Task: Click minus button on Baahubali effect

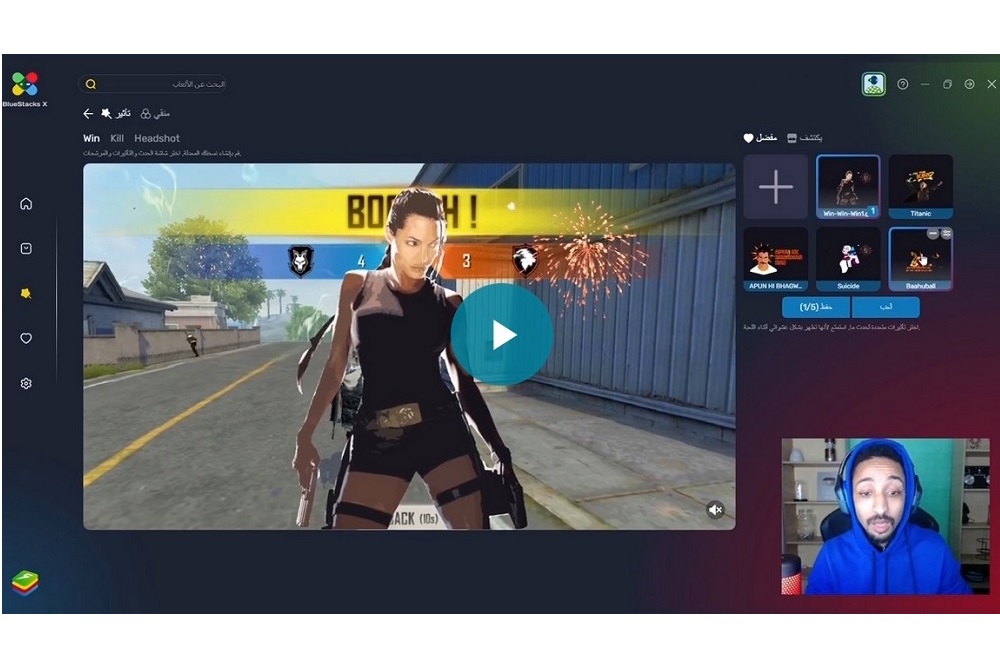Action: point(932,233)
